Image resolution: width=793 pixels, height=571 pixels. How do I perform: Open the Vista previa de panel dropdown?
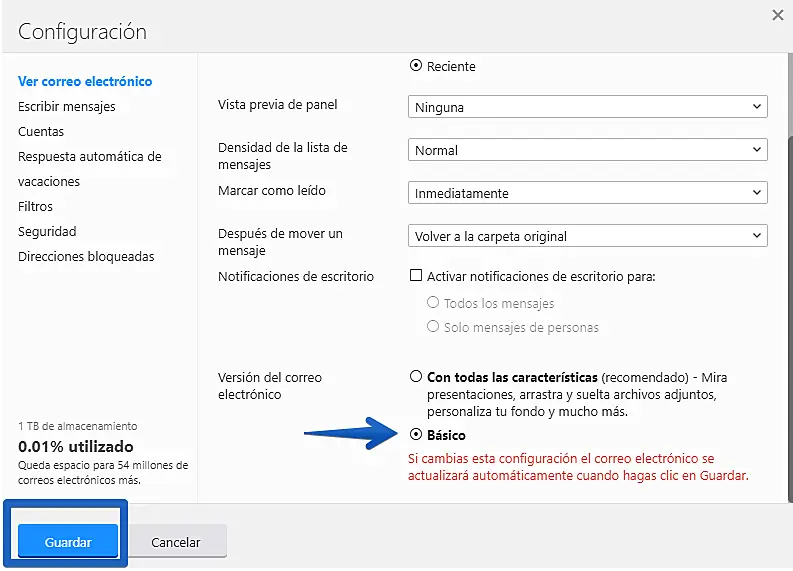pos(588,107)
